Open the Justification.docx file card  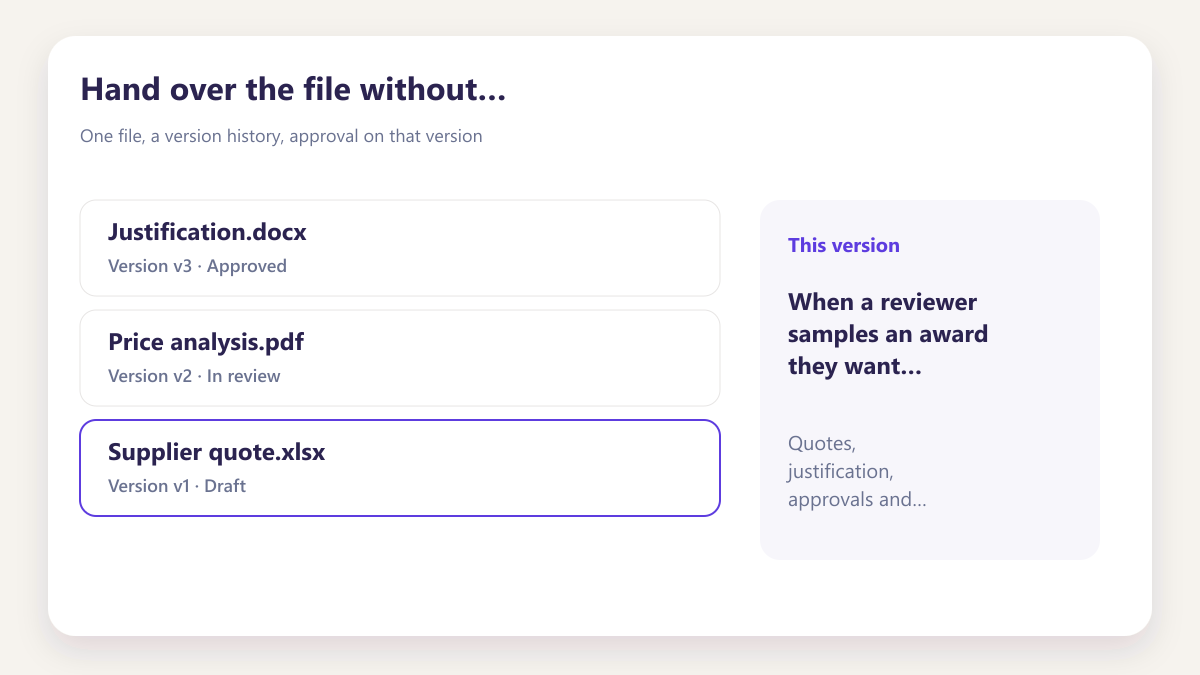400,248
